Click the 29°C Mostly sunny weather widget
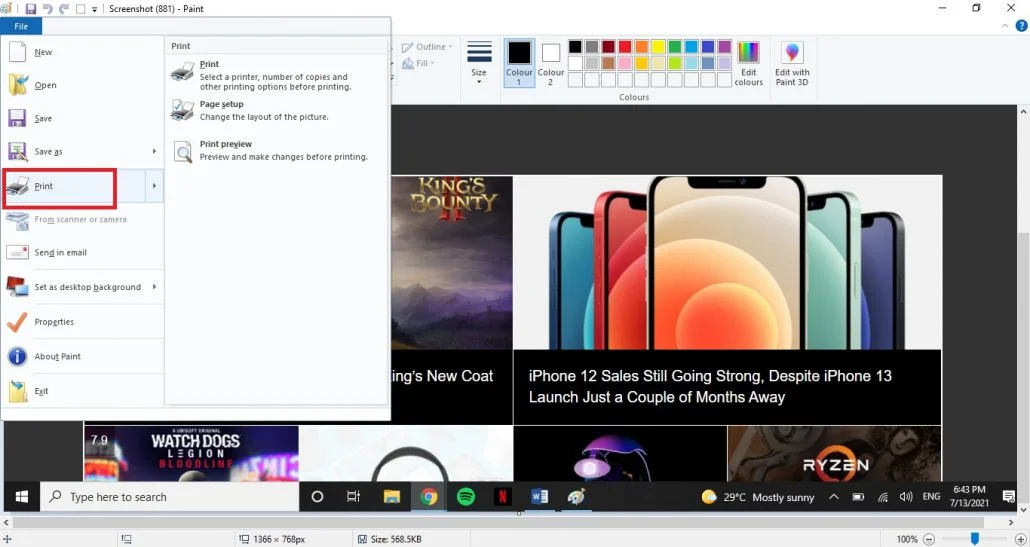 (757, 497)
